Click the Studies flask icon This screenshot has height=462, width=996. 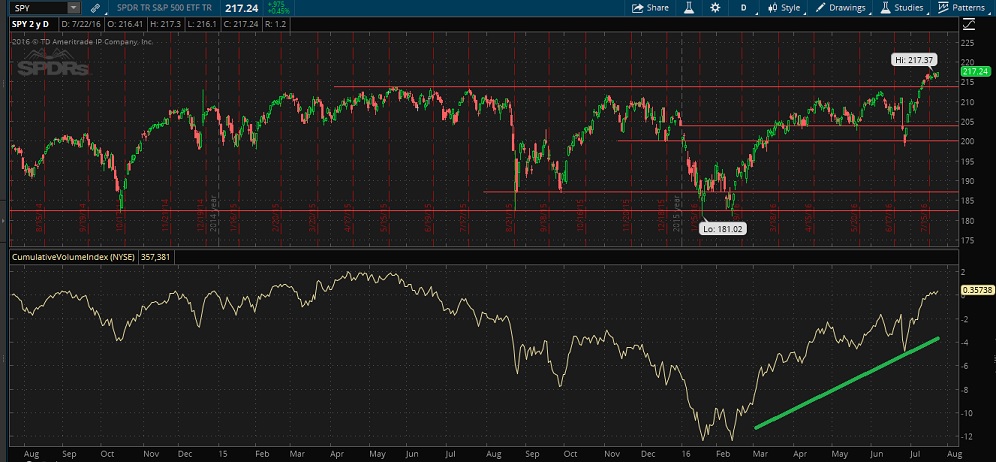(x=885, y=8)
